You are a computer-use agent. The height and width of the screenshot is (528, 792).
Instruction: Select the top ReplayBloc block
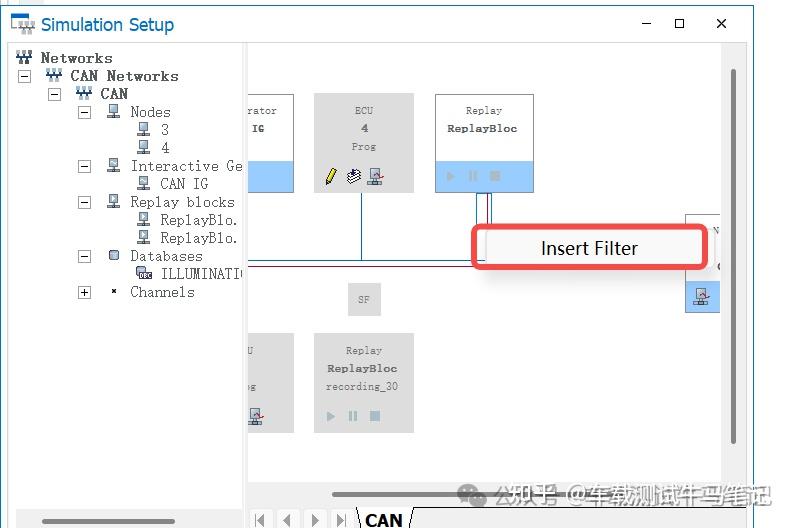[x=484, y=143]
